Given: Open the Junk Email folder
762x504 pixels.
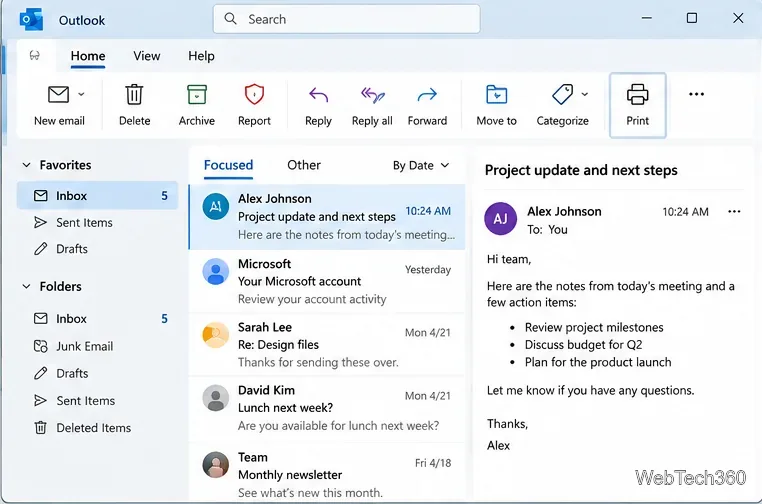Looking at the screenshot, I should tap(98, 346).
